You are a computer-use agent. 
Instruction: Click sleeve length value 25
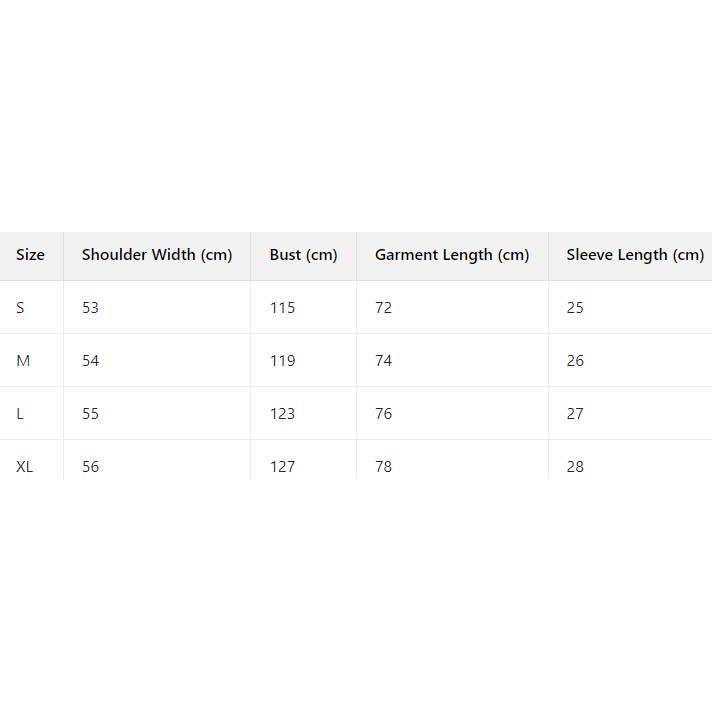(x=575, y=308)
